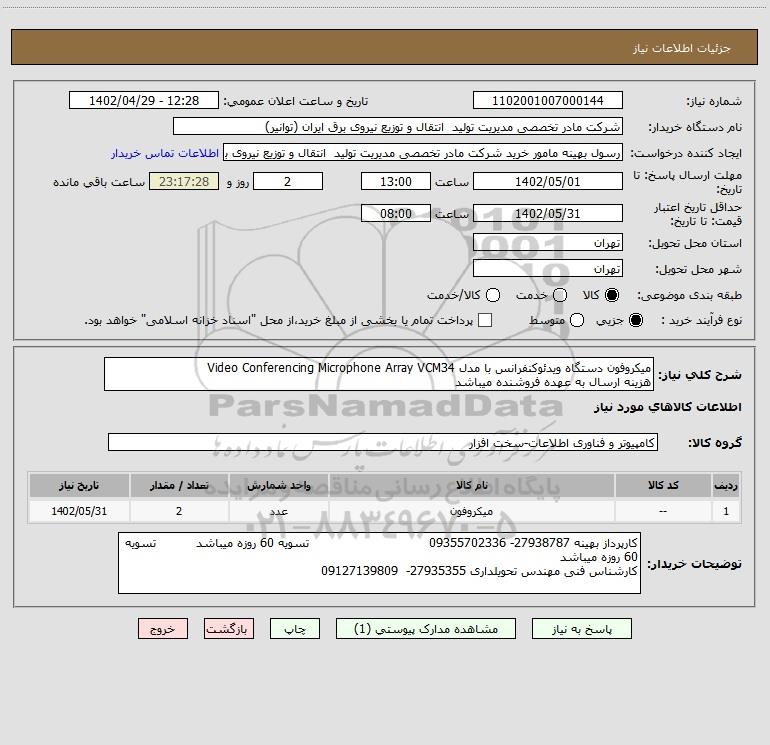This screenshot has height=745, width=770.
Task: Click the گروه کالا field کامپیوتر و فناوری
Action: [383, 442]
